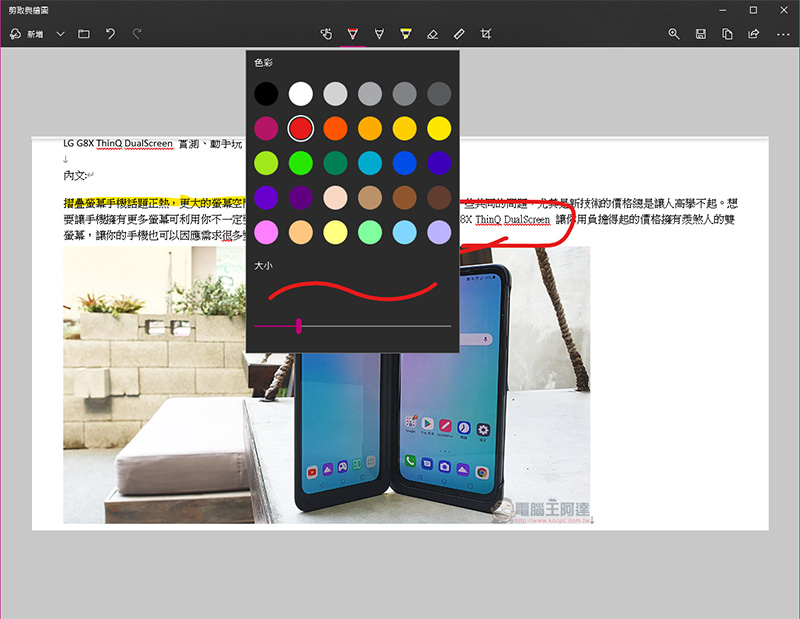Minimize the Snip & Sketch window
800x619 pixels.
tap(722, 10)
